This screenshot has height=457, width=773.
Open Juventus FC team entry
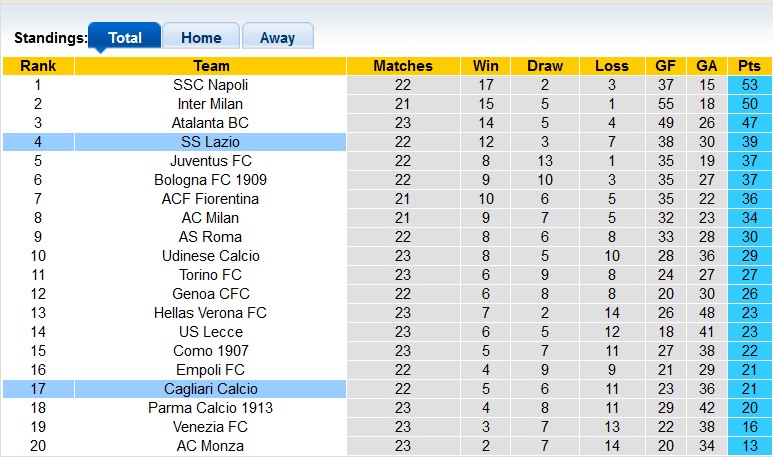[x=210, y=161]
